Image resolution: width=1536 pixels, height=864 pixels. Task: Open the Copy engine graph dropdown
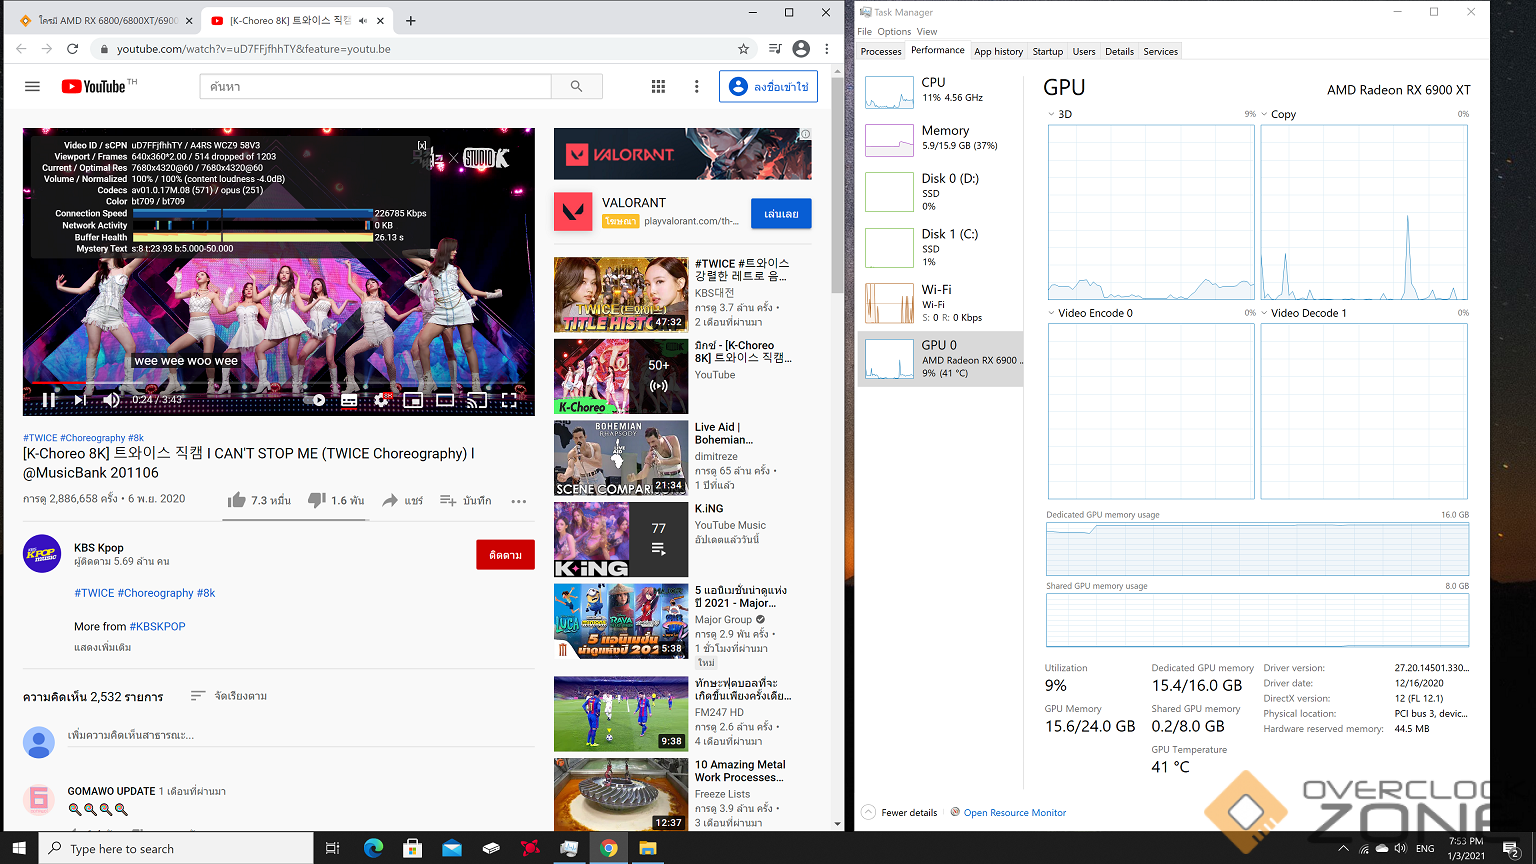click(x=1265, y=114)
